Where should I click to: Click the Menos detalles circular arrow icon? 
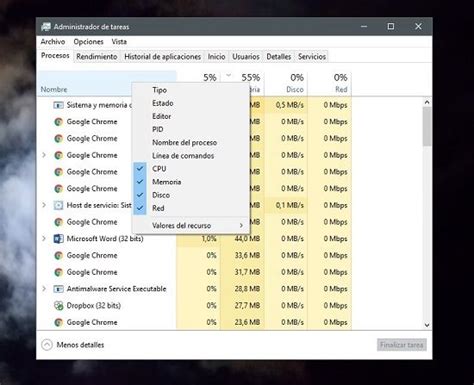[47, 345]
